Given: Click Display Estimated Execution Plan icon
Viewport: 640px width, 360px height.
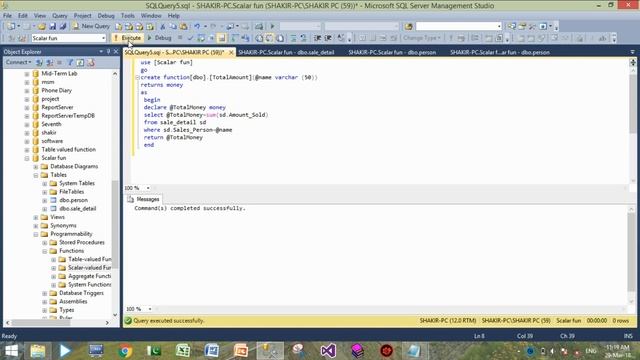Looking at the screenshot, I should point(201,38).
